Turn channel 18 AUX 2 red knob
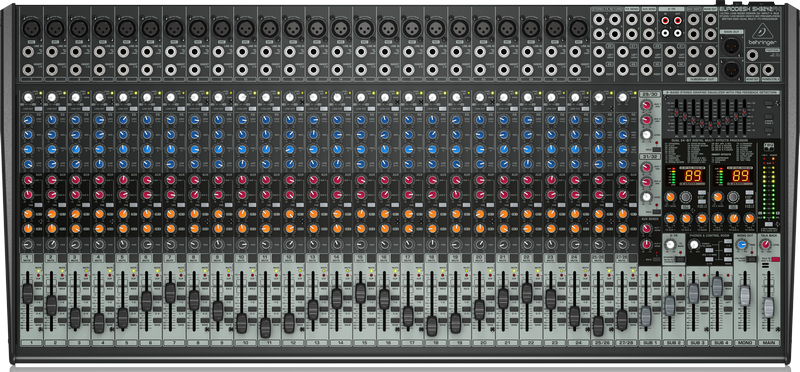 (432, 194)
